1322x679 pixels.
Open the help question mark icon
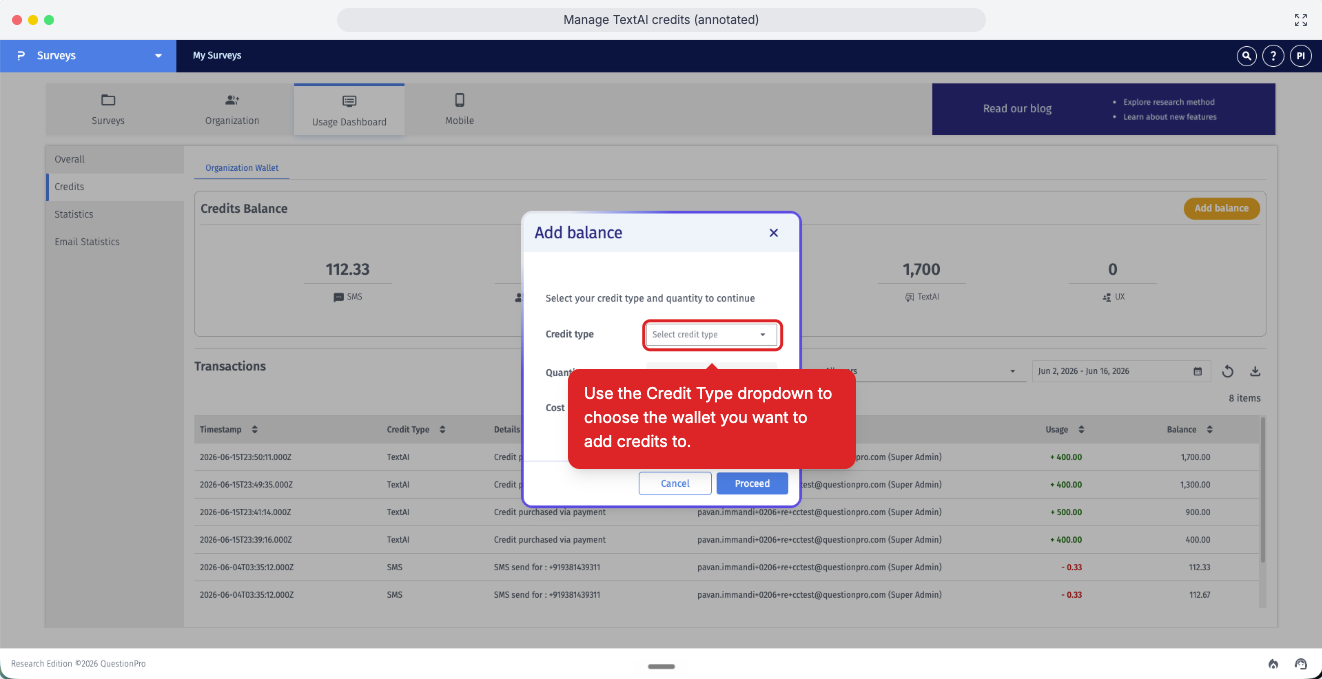point(1273,56)
